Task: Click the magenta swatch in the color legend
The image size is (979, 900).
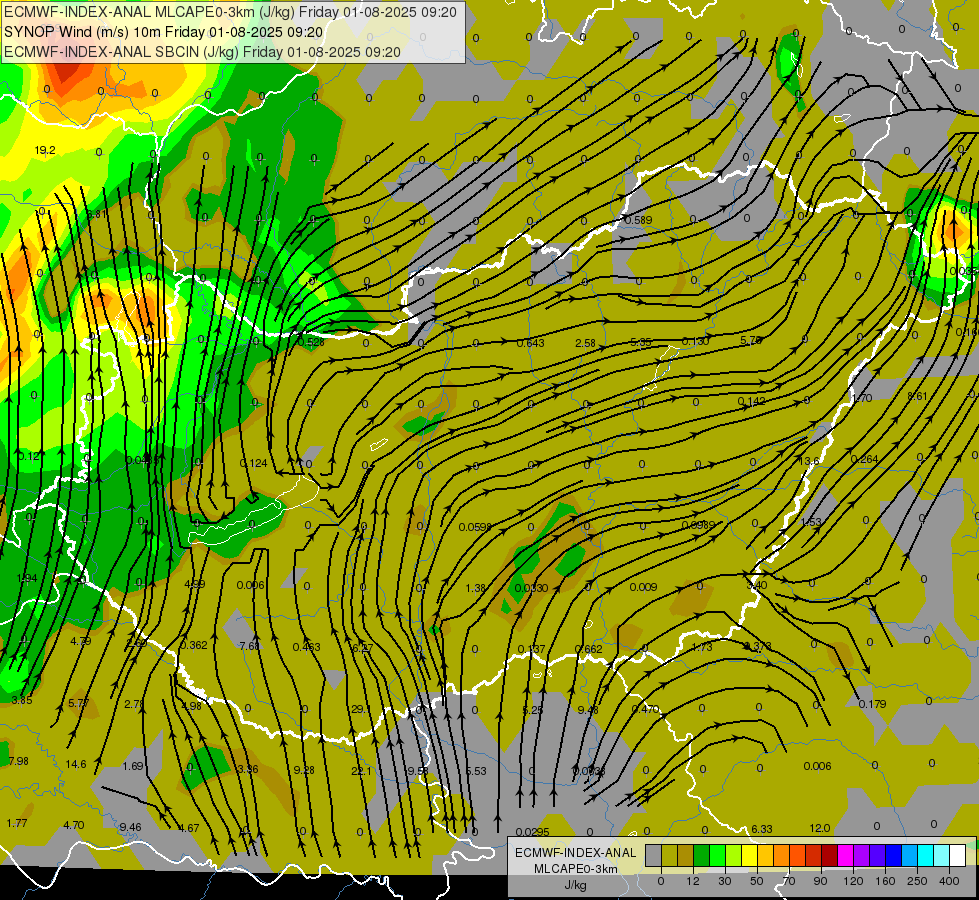Action: pos(846,855)
